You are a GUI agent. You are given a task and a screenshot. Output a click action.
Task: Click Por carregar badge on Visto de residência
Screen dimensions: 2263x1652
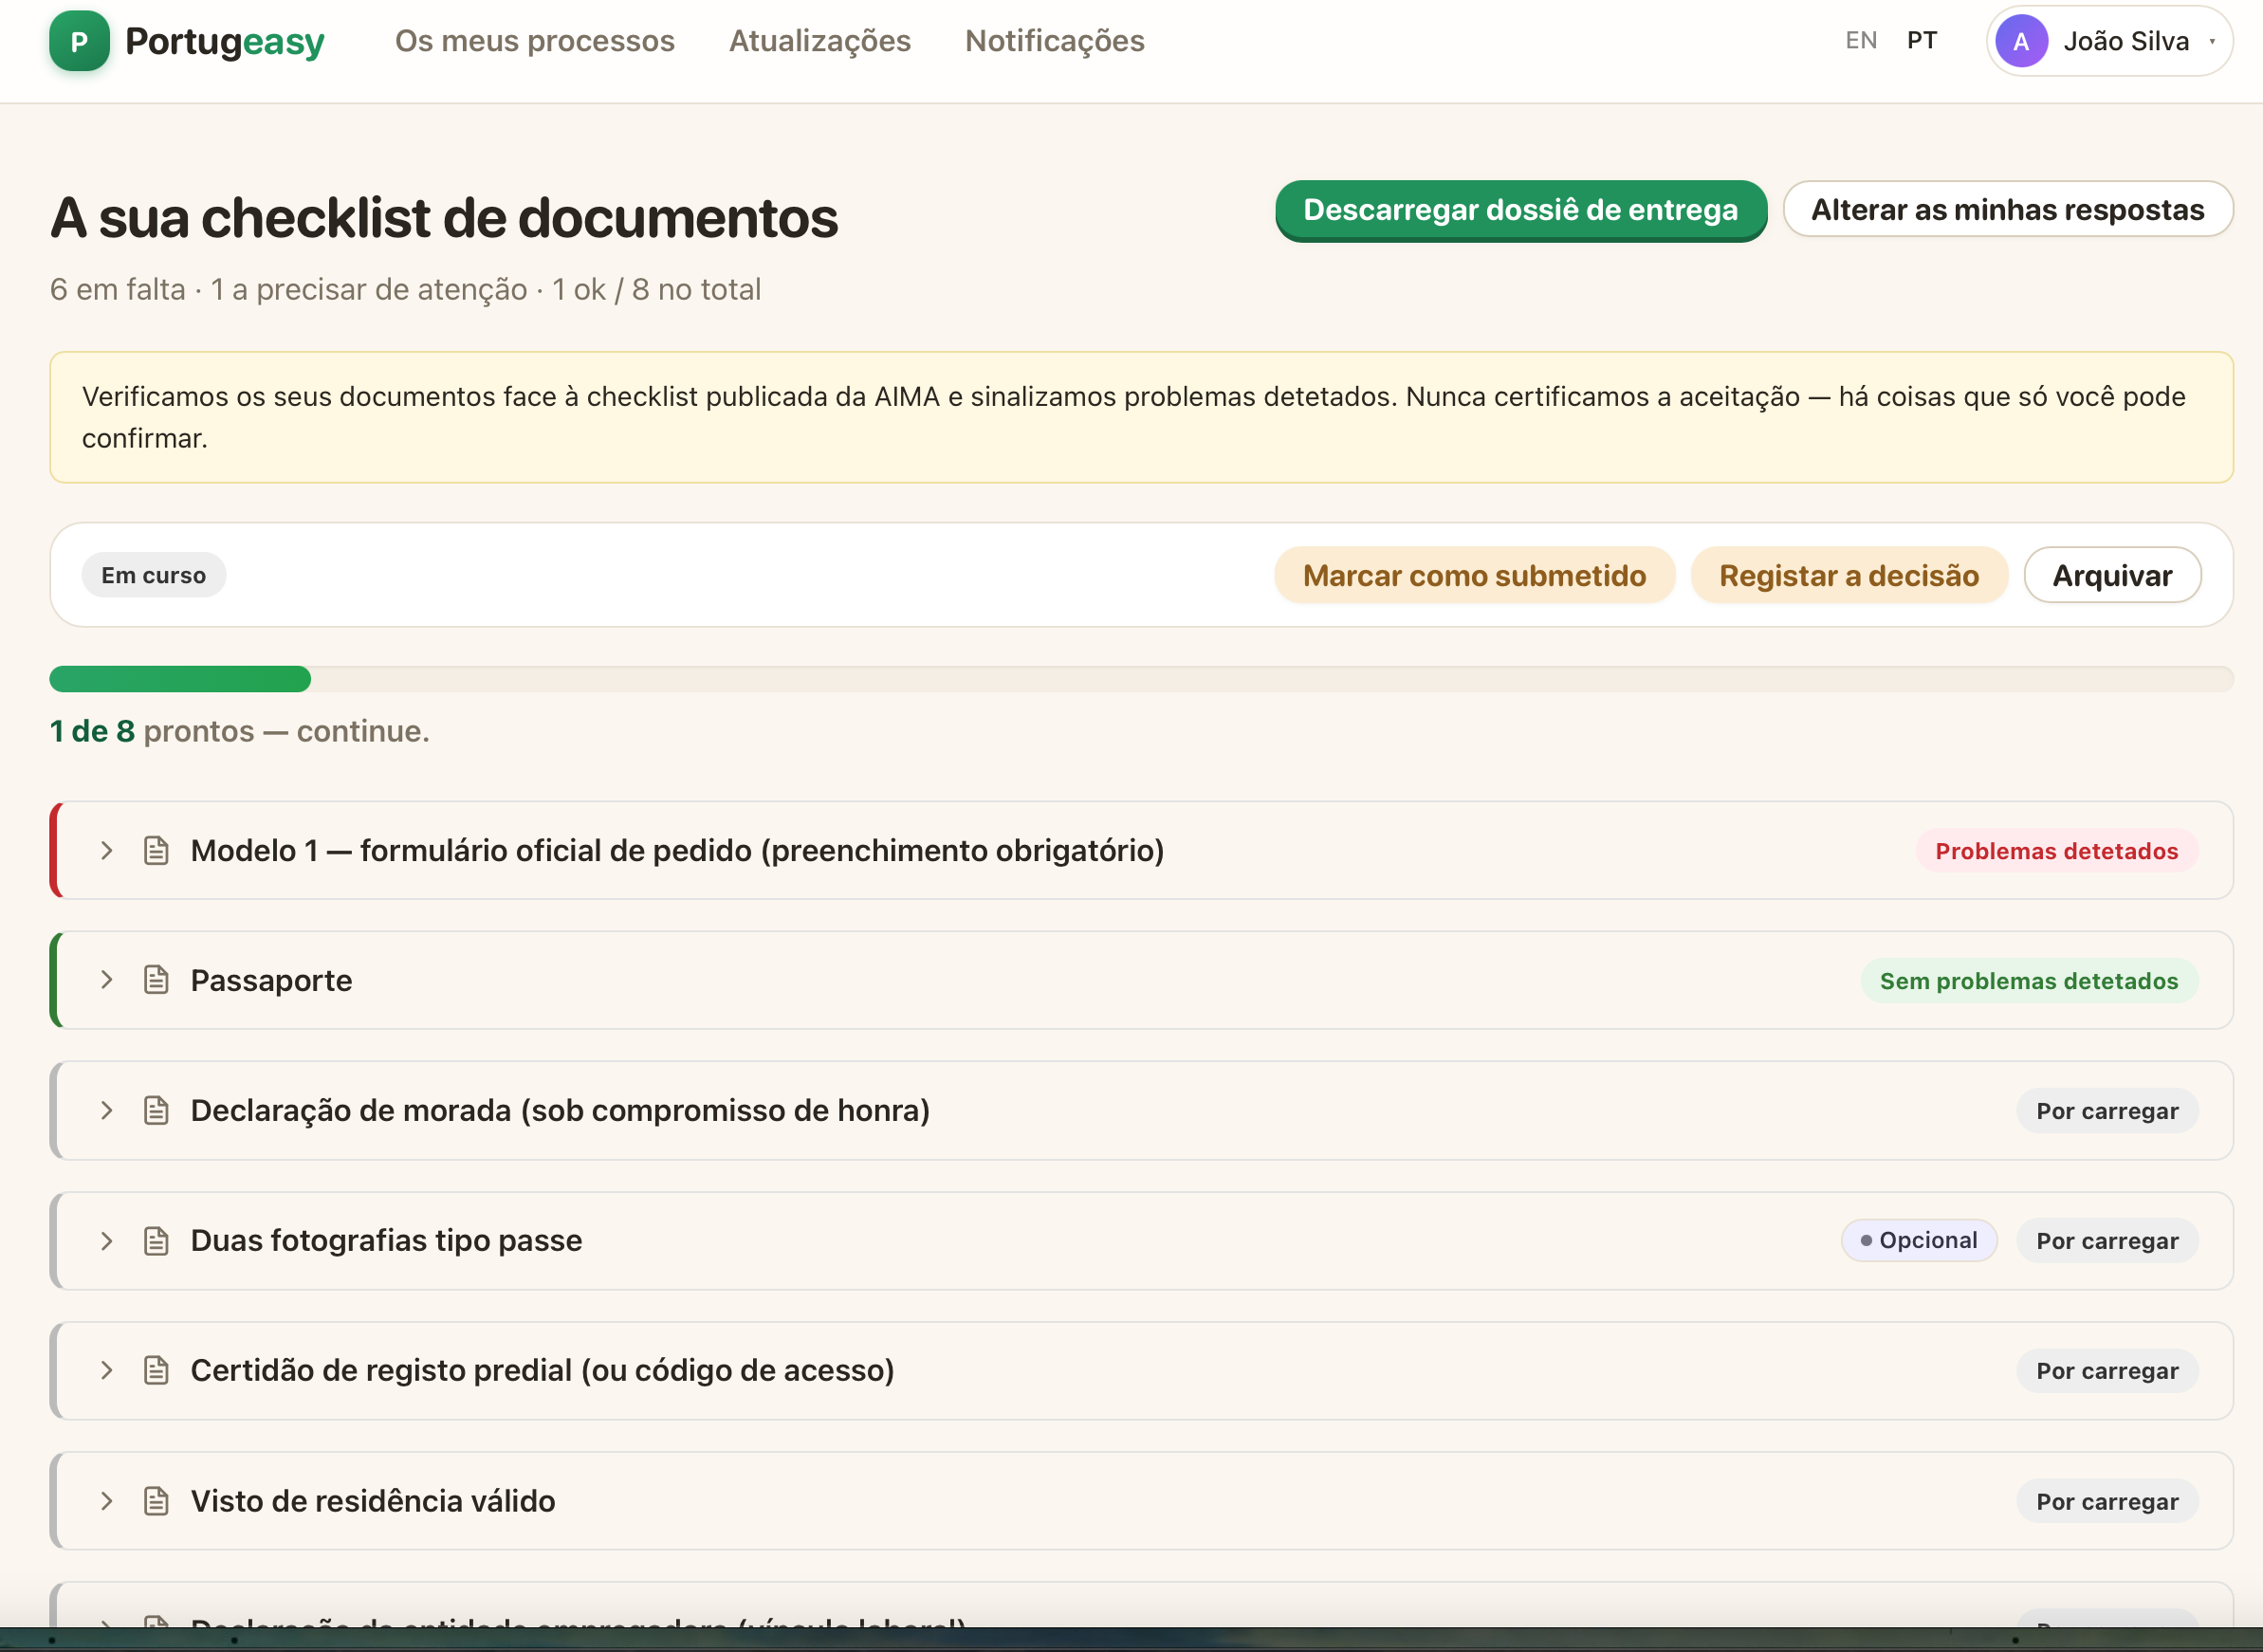[2107, 1502]
